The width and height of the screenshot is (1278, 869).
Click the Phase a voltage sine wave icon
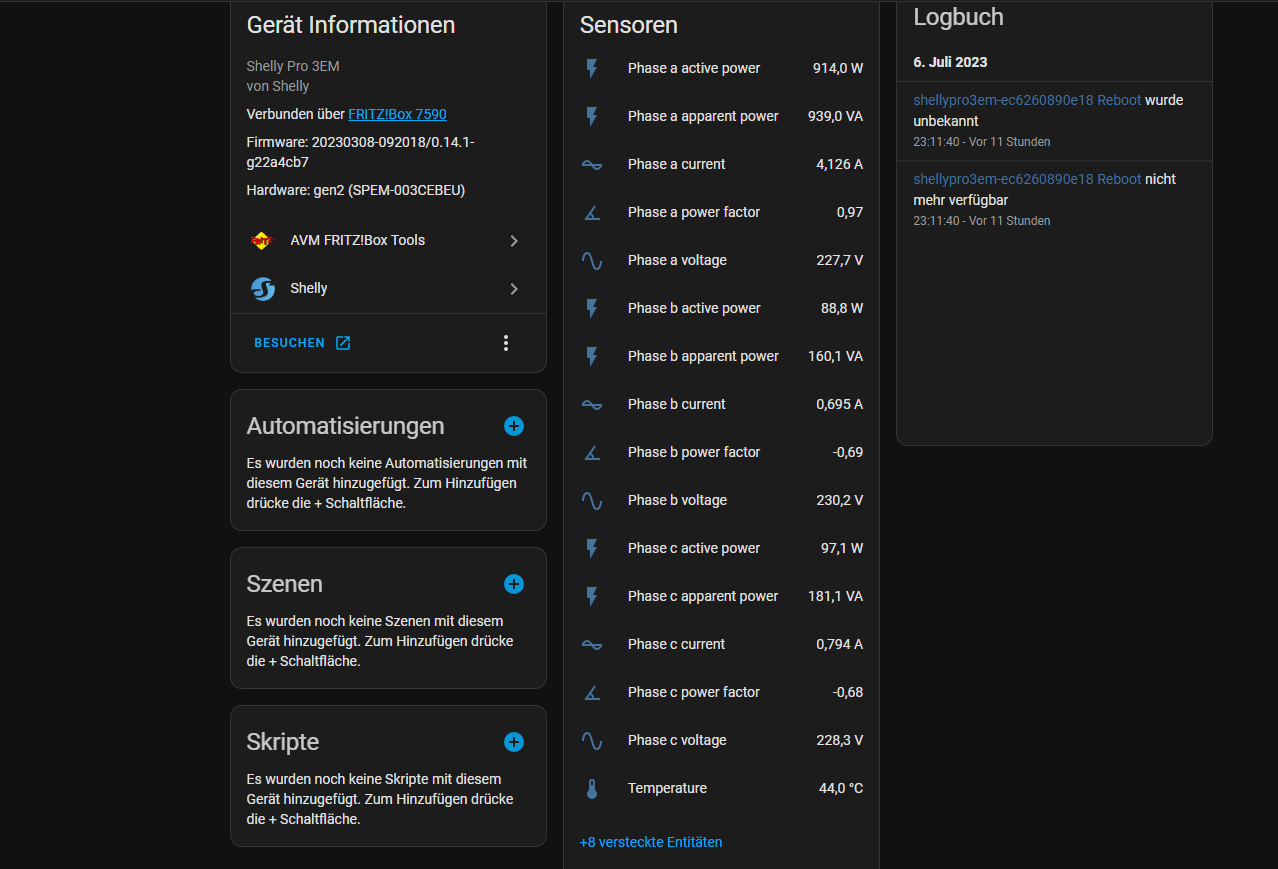(592, 260)
